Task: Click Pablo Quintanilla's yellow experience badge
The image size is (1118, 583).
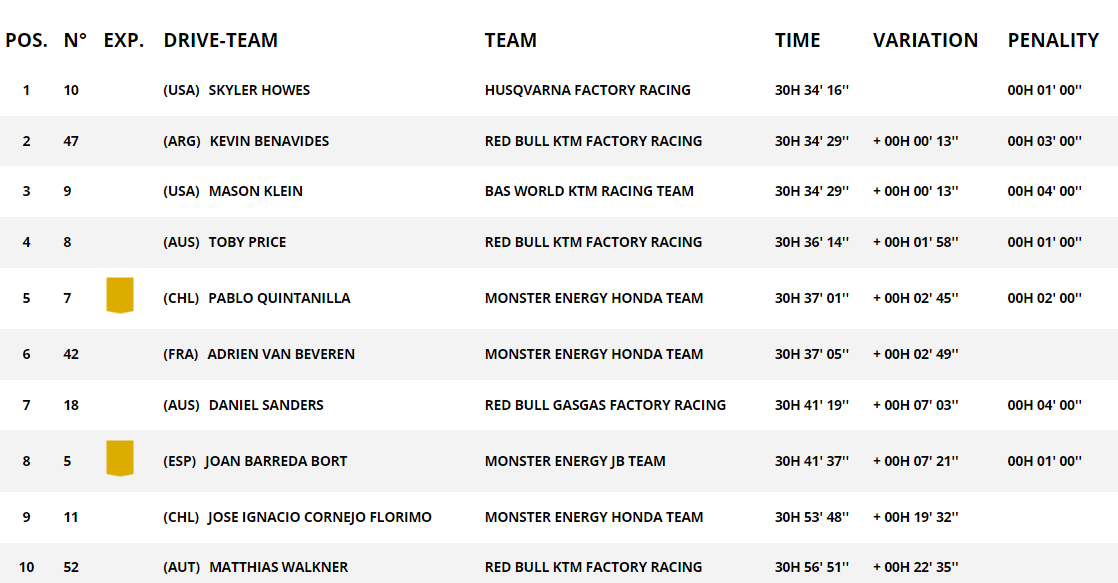Action: pos(120,295)
